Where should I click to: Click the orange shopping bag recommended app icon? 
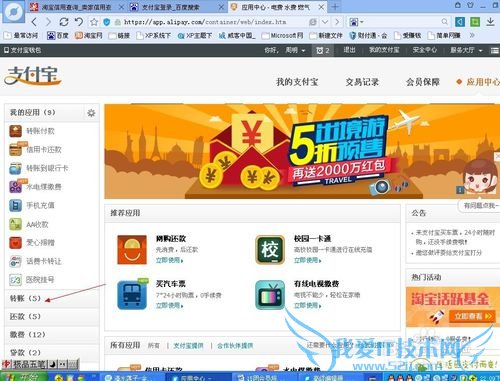pos(132,250)
